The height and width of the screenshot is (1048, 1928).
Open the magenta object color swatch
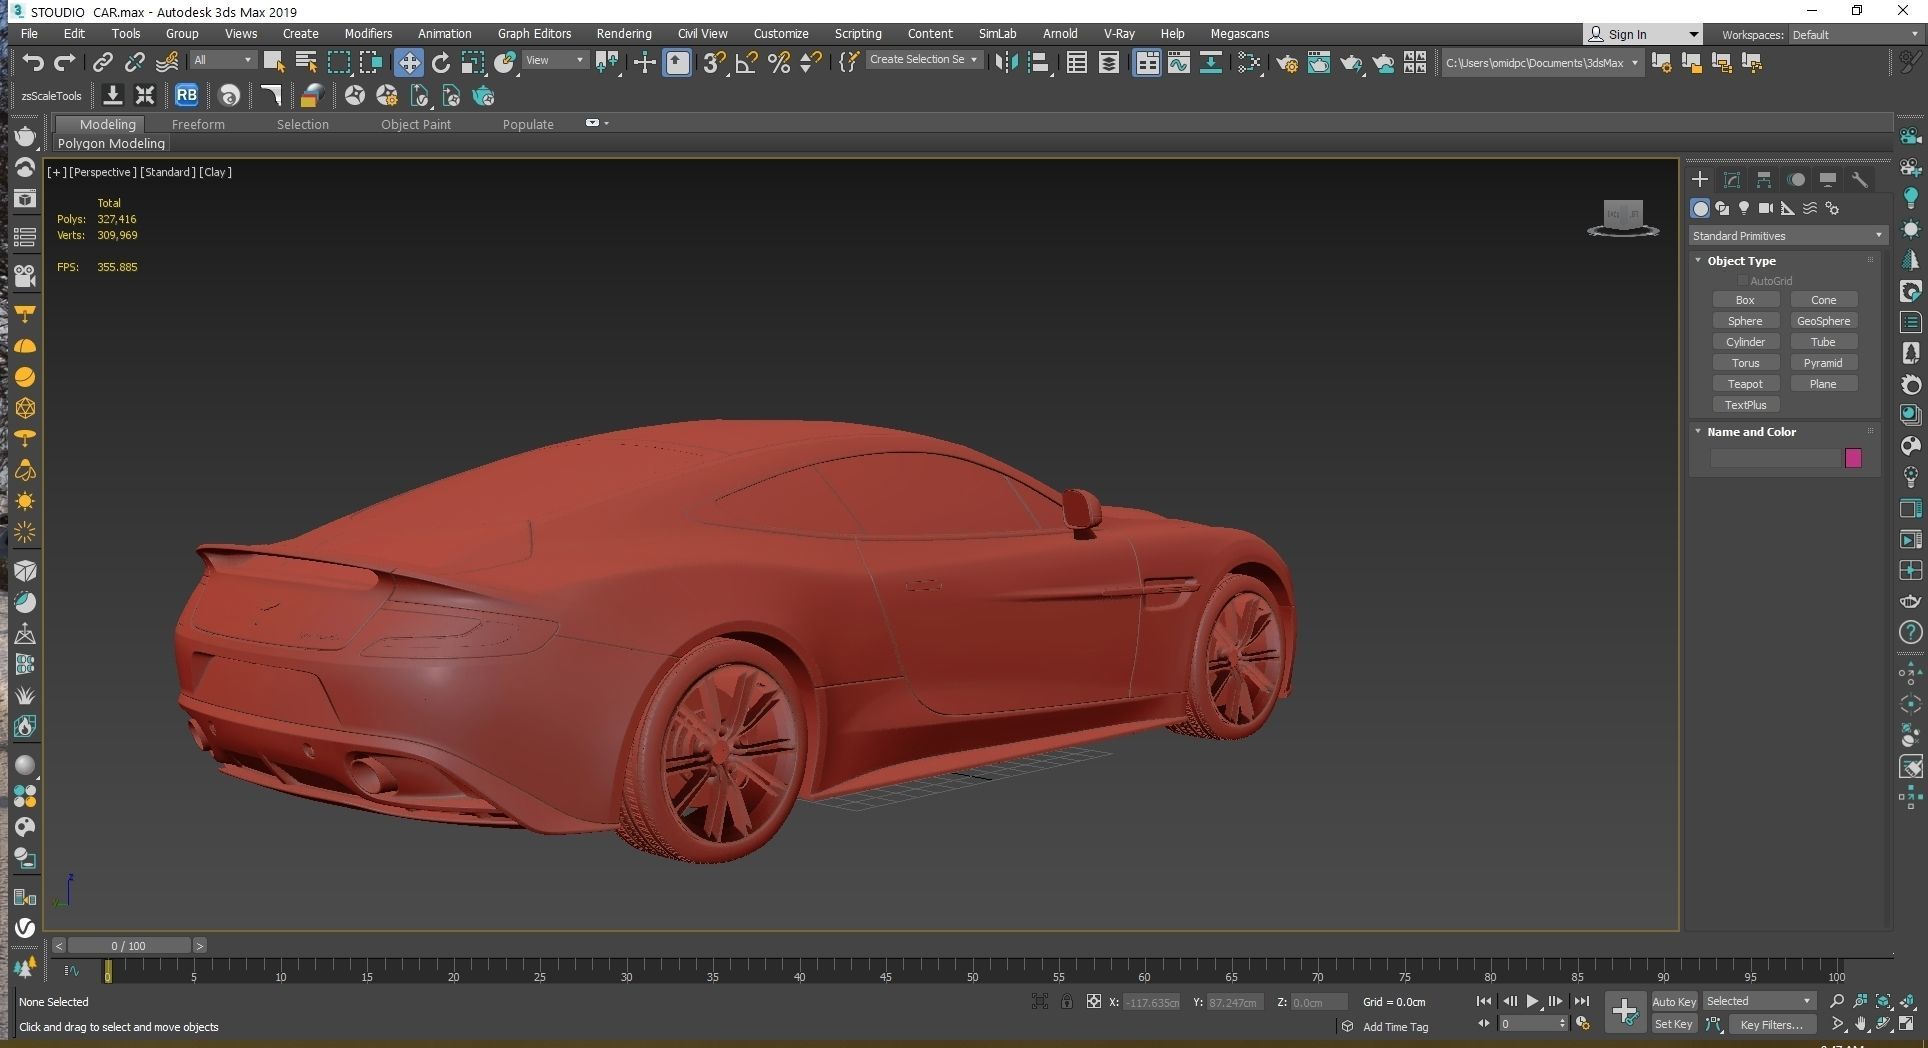[1853, 458]
